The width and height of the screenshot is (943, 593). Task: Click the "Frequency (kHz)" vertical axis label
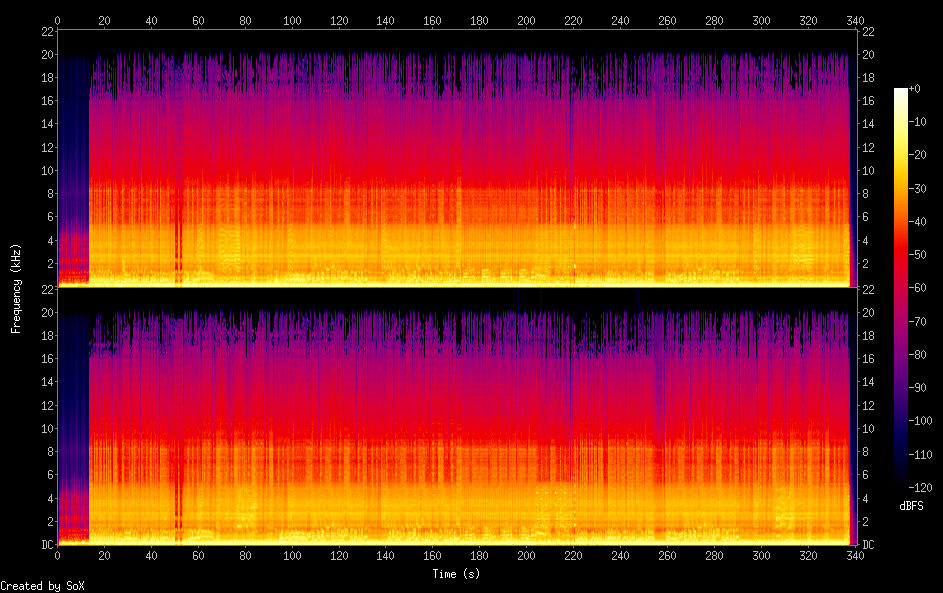(16, 287)
